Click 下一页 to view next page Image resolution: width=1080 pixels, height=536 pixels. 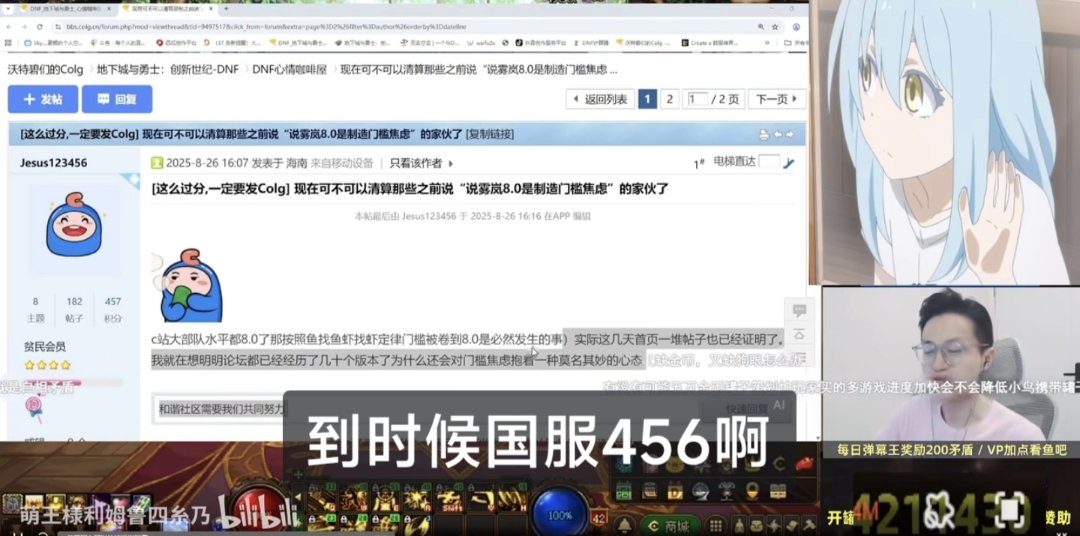point(776,99)
